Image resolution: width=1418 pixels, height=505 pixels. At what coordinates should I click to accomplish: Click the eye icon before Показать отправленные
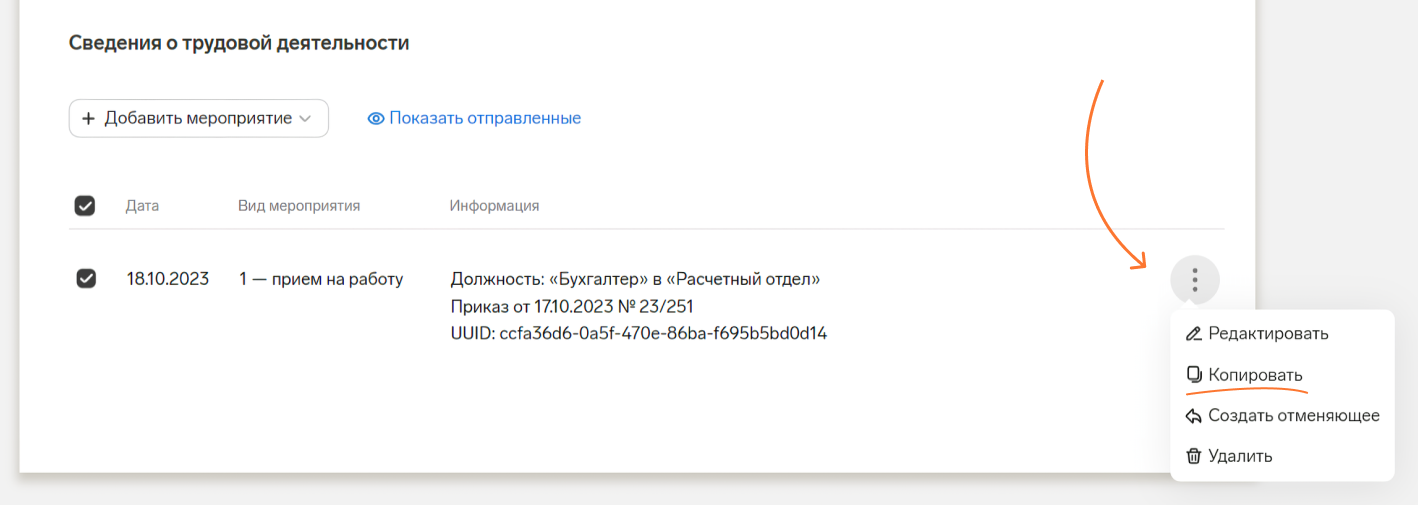[376, 118]
